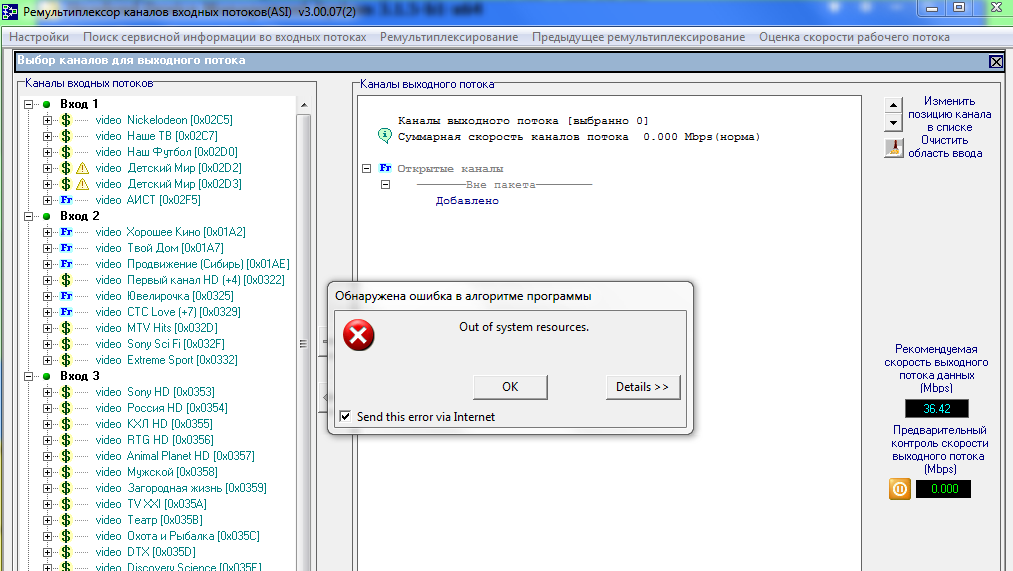1013x571 pixels.
Task: Select the TV XXI [0x035A] channel
Action: (x=151, y=504)
